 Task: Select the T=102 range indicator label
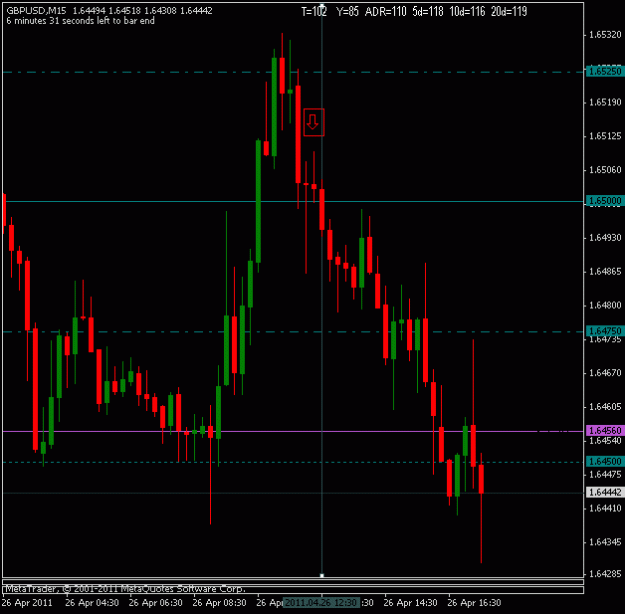314,12
